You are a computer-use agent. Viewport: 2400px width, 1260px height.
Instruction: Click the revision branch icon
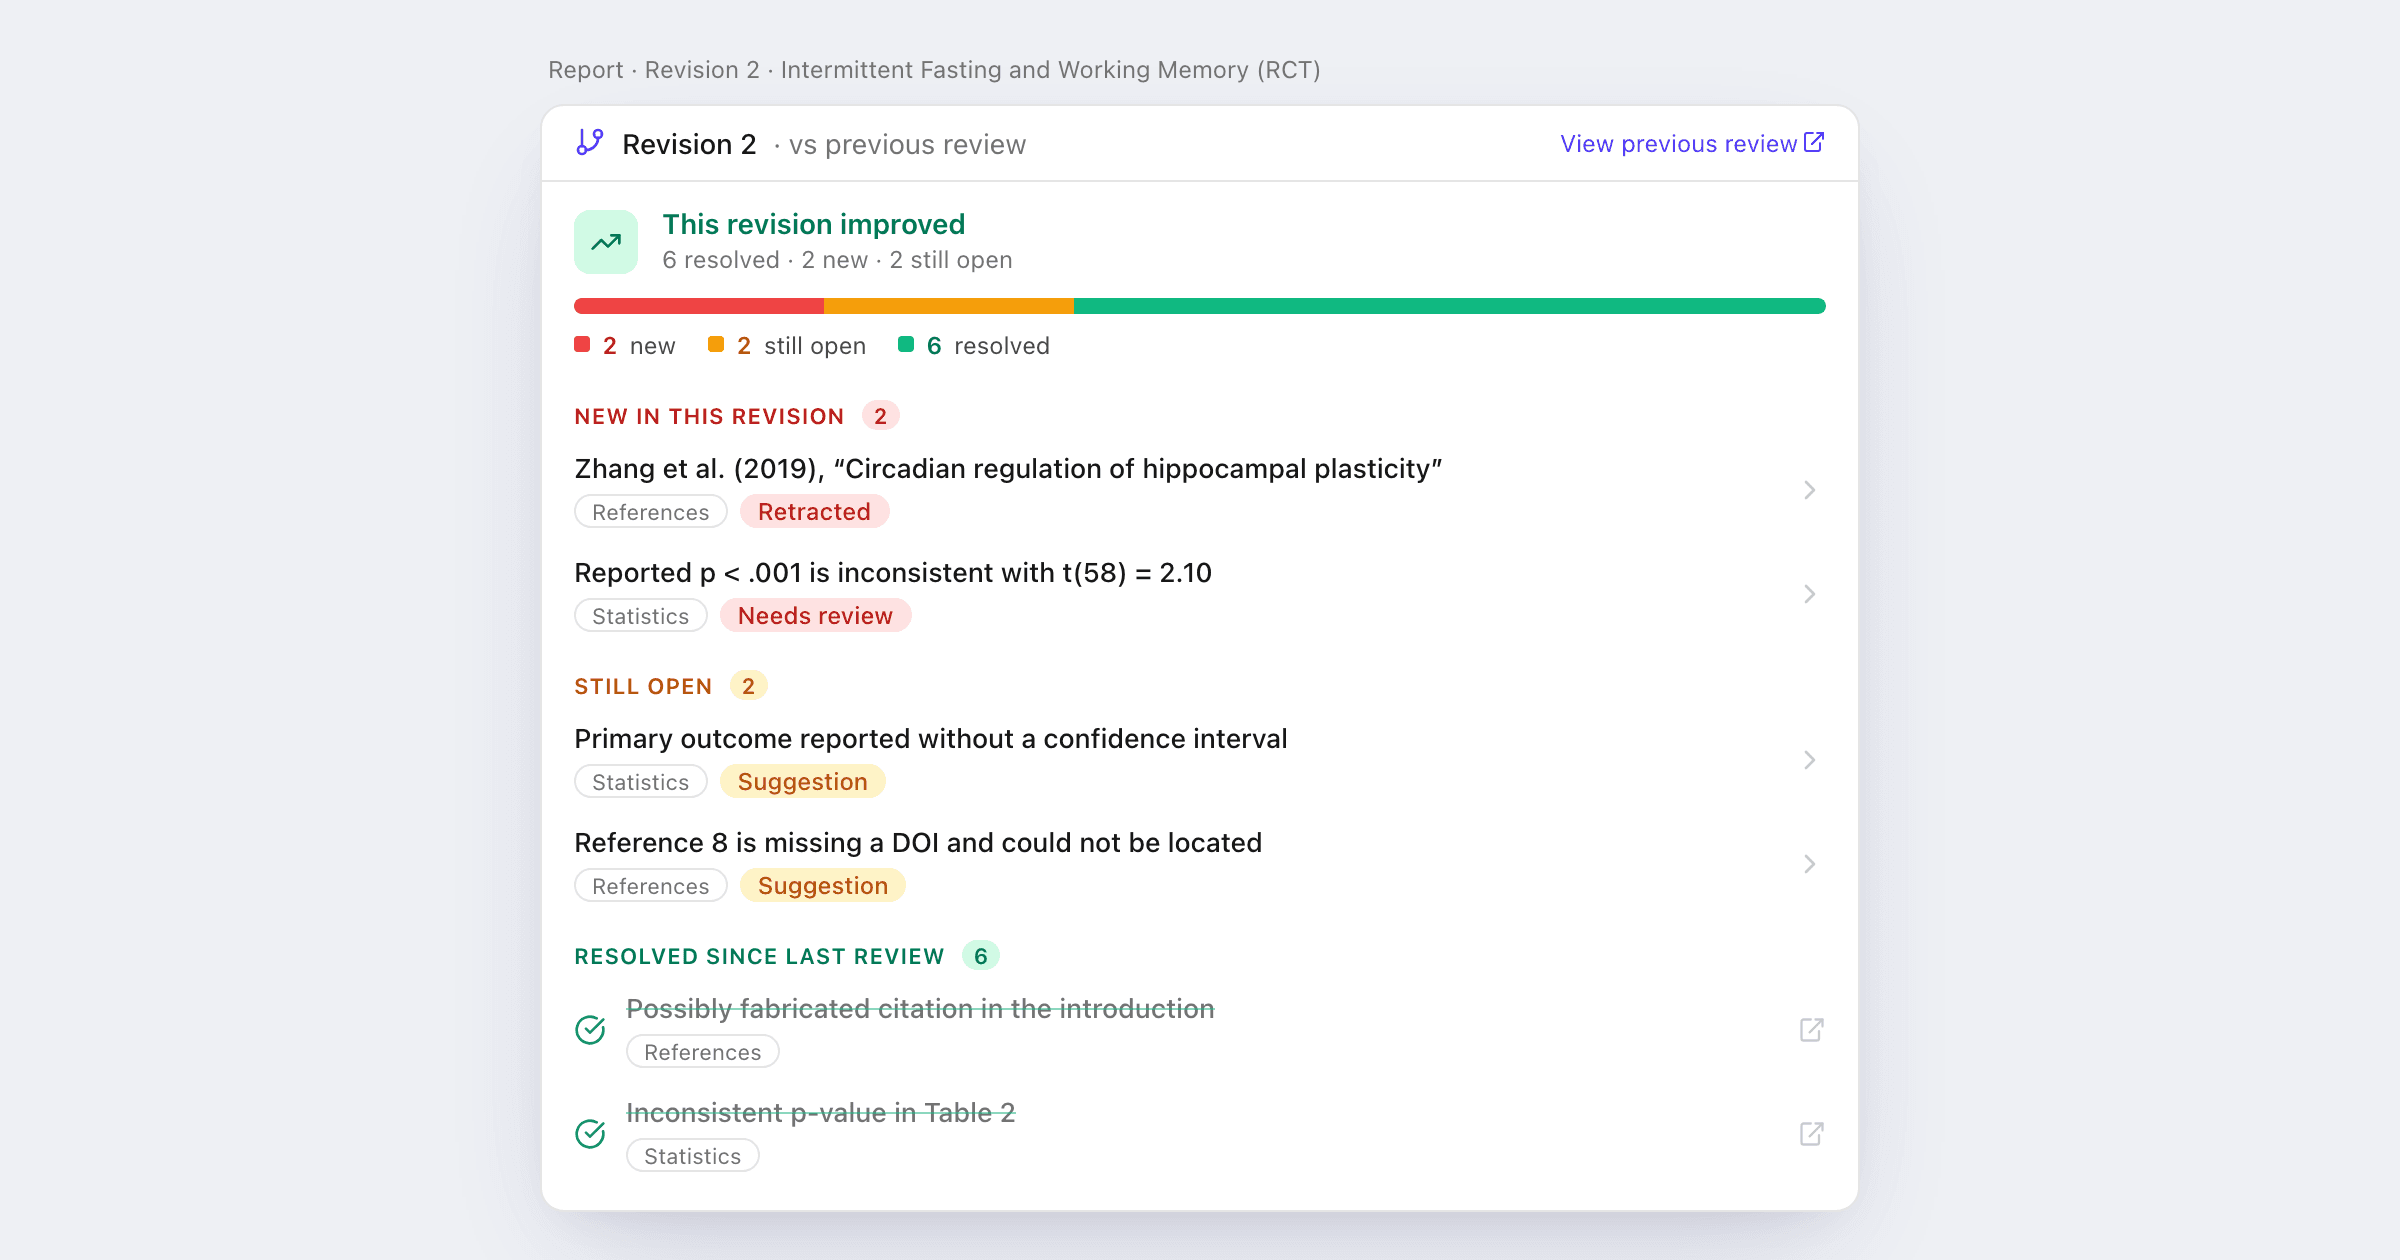pos(590,142)
